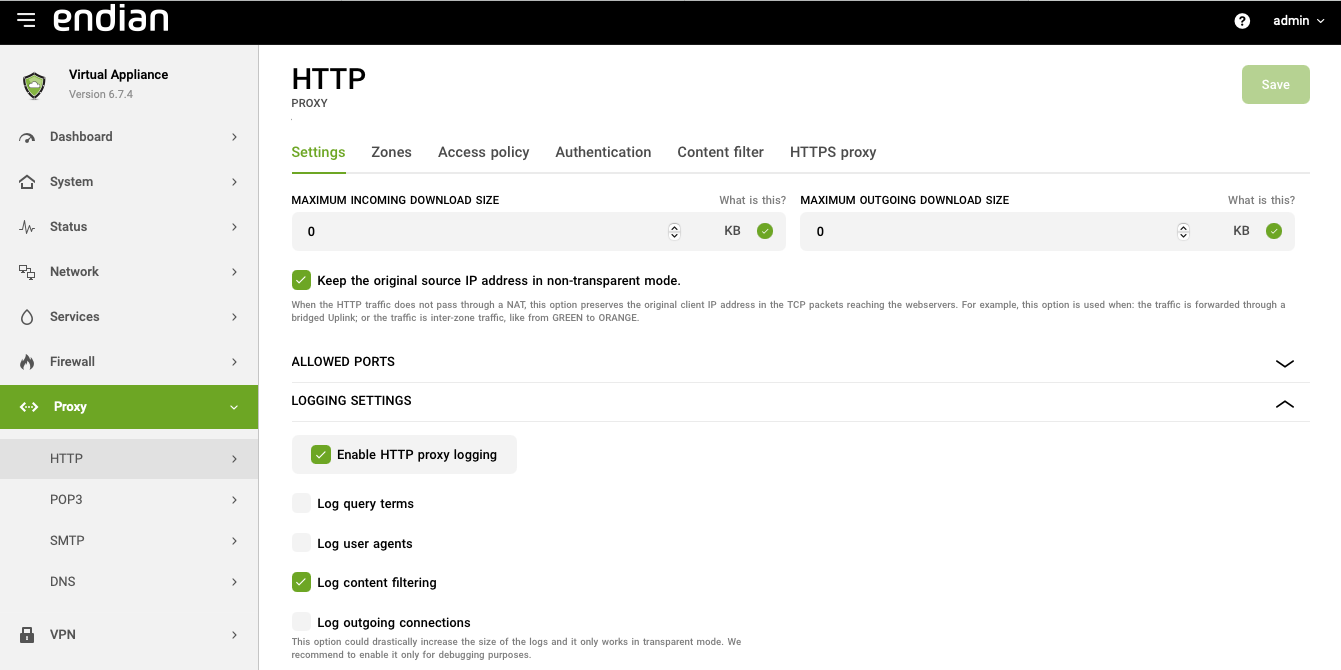Screen dimensions: 1341x670
Task: Open the Access policy tab
Action: [483, 152]
